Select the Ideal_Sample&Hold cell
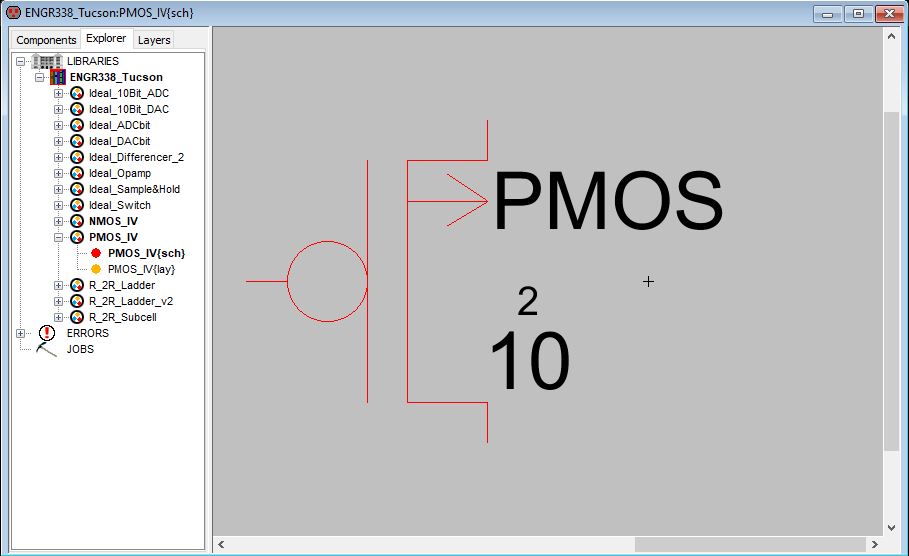This screenshot has height=556, width=909. [x=134, y=189]
